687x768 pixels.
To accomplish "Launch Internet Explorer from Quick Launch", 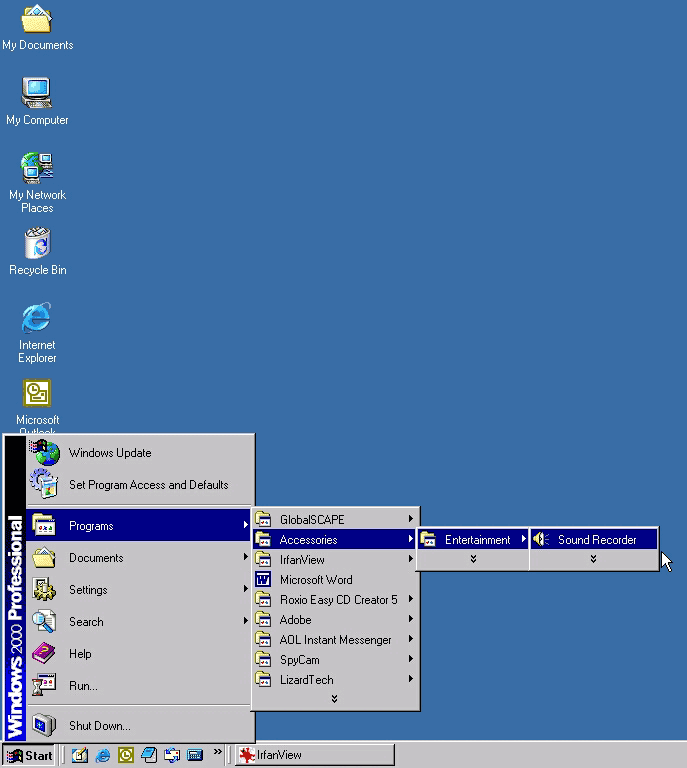I will (x=103, y=755).
